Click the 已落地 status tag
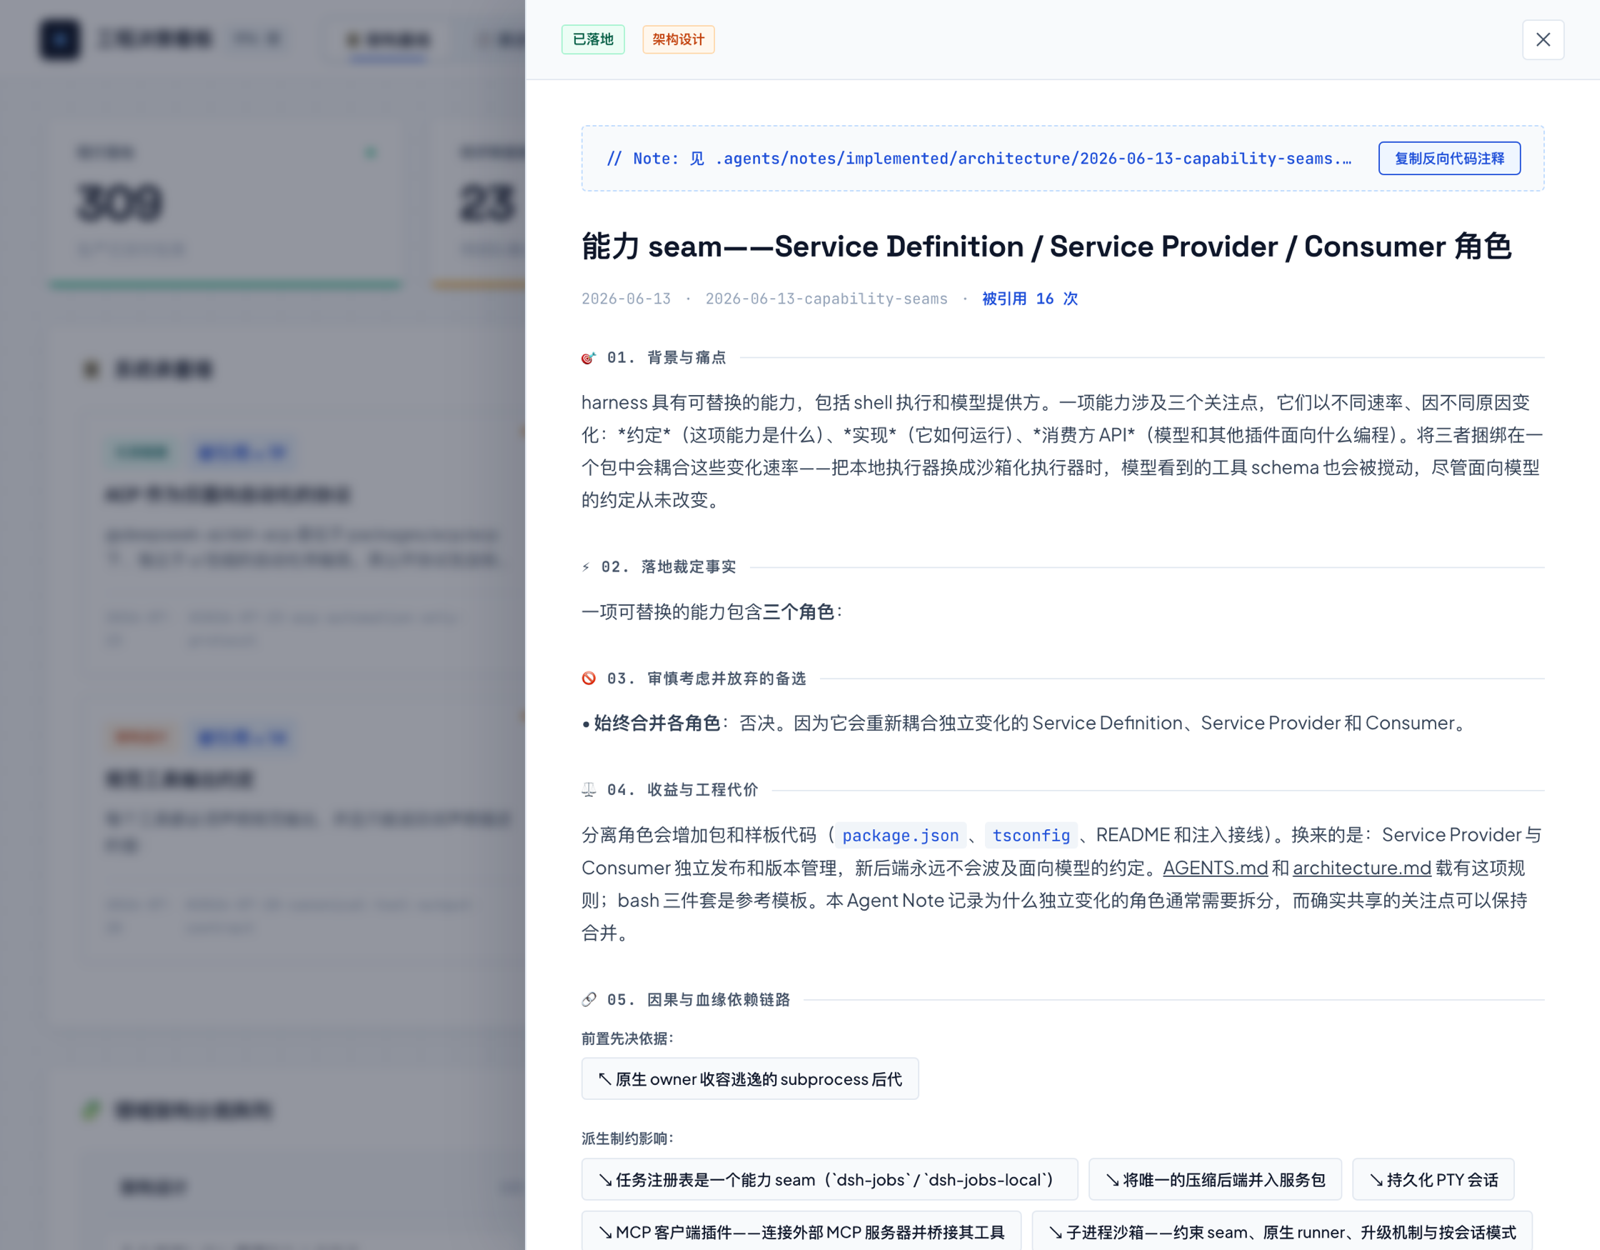The image size is (1600, 1250). tap(593, 39)
